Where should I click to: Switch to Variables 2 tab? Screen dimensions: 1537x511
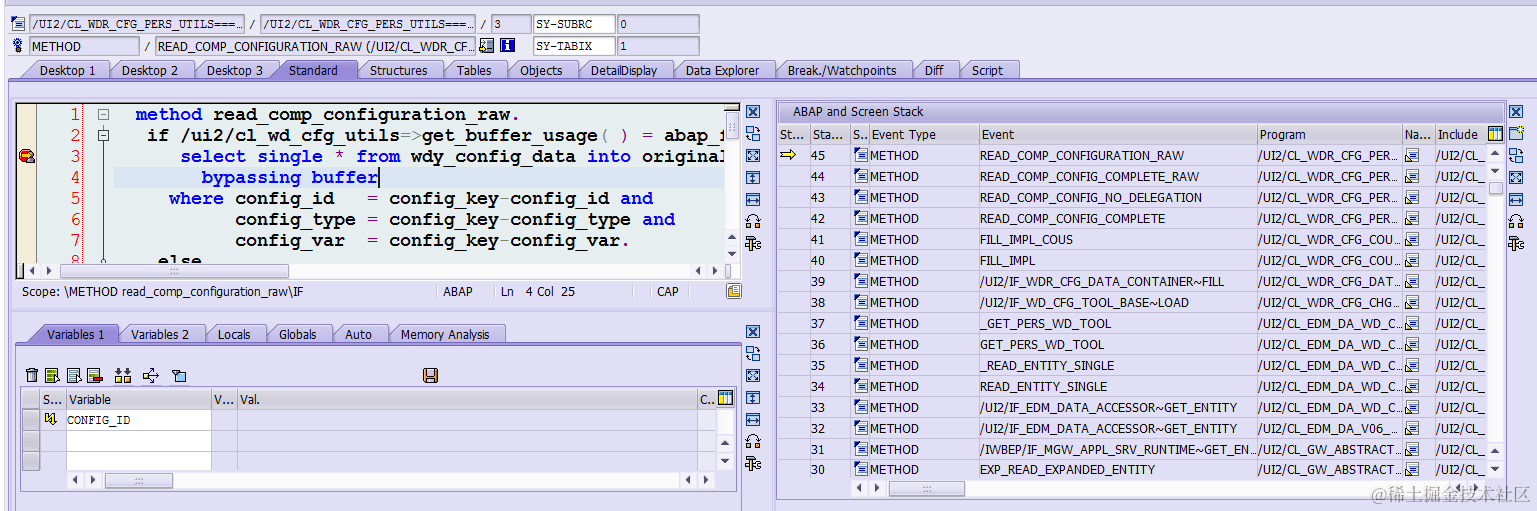[x=160, y=334]
